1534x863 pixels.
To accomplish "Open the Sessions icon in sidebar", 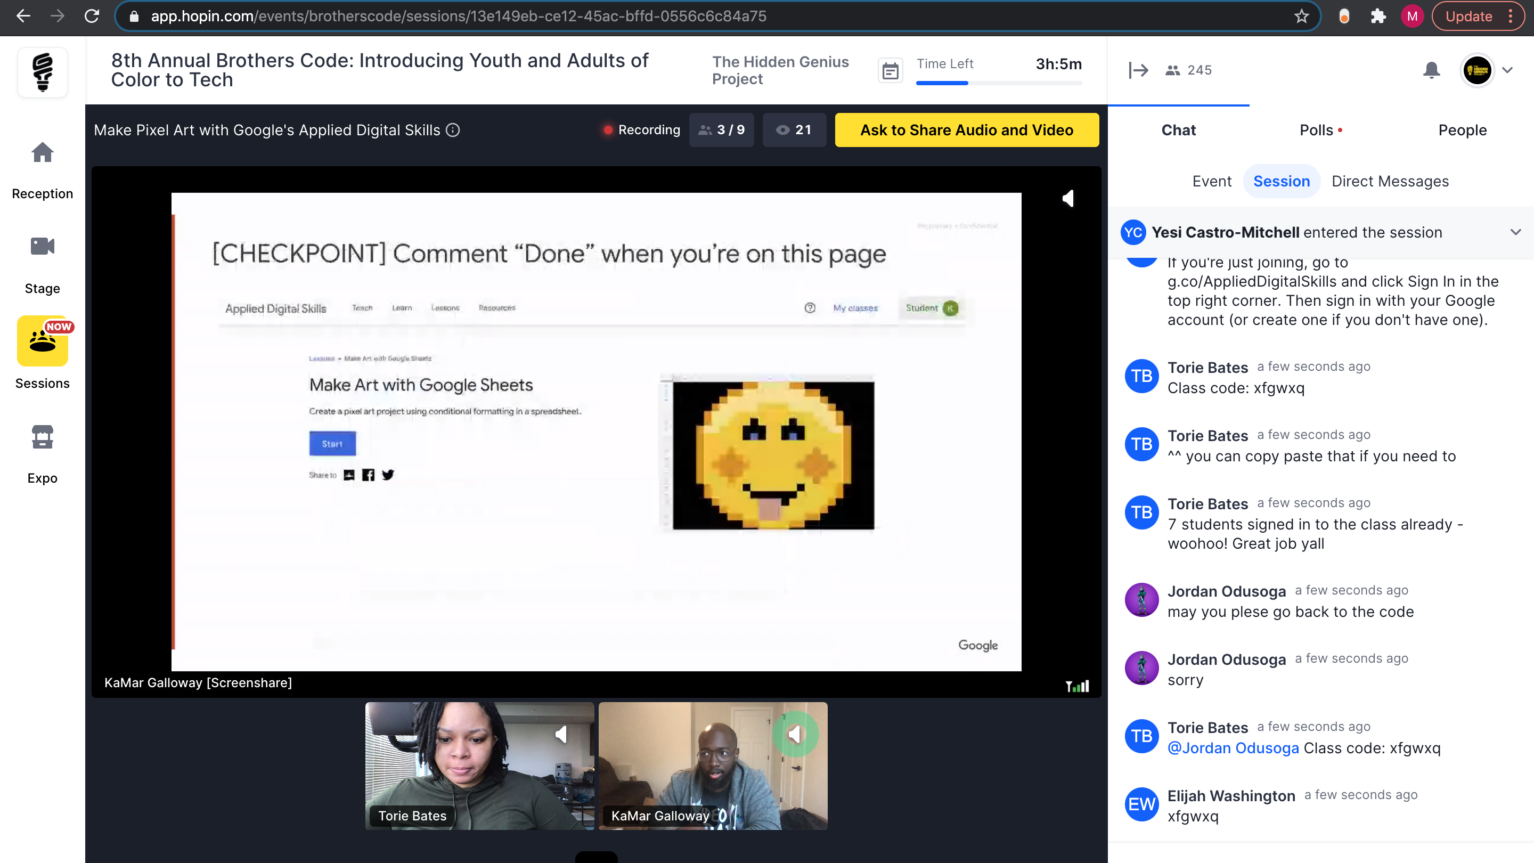I will (x=42, y=342).
